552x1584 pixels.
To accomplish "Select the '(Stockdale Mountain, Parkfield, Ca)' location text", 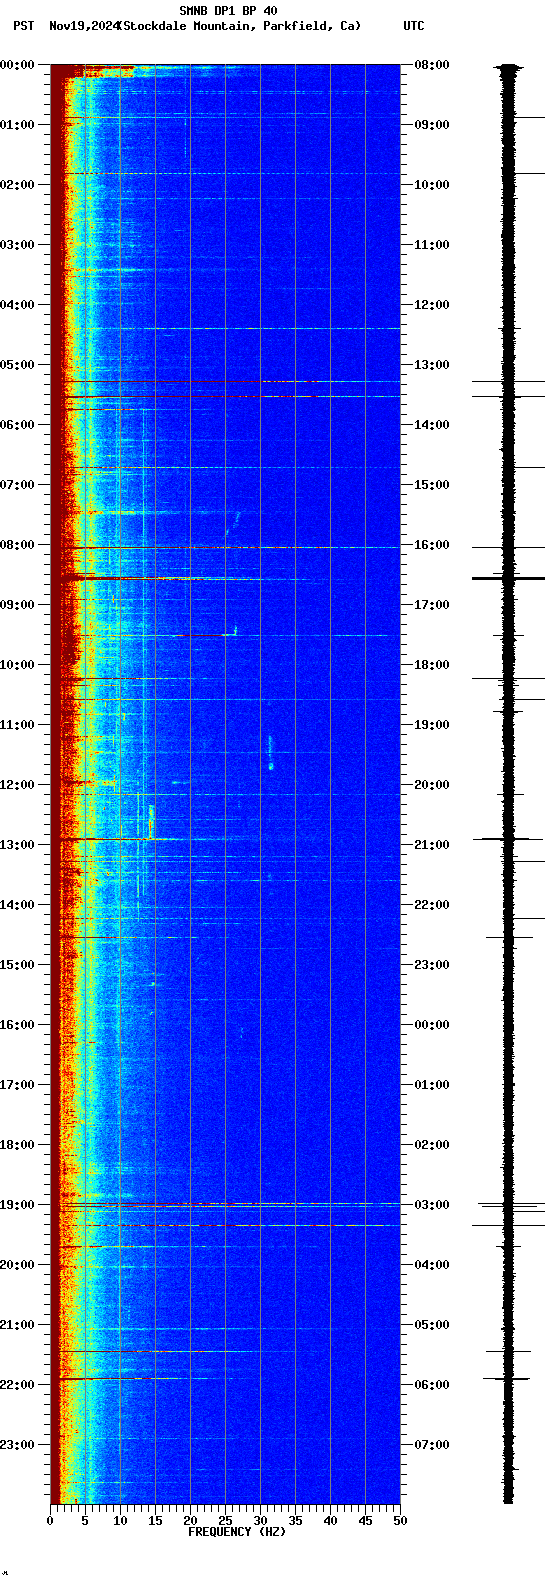I will [x=239, y=26].
